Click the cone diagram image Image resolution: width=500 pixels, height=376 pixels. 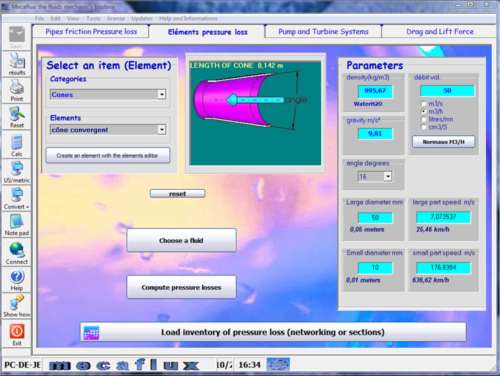pyautogui.click(x=255, y=113)
